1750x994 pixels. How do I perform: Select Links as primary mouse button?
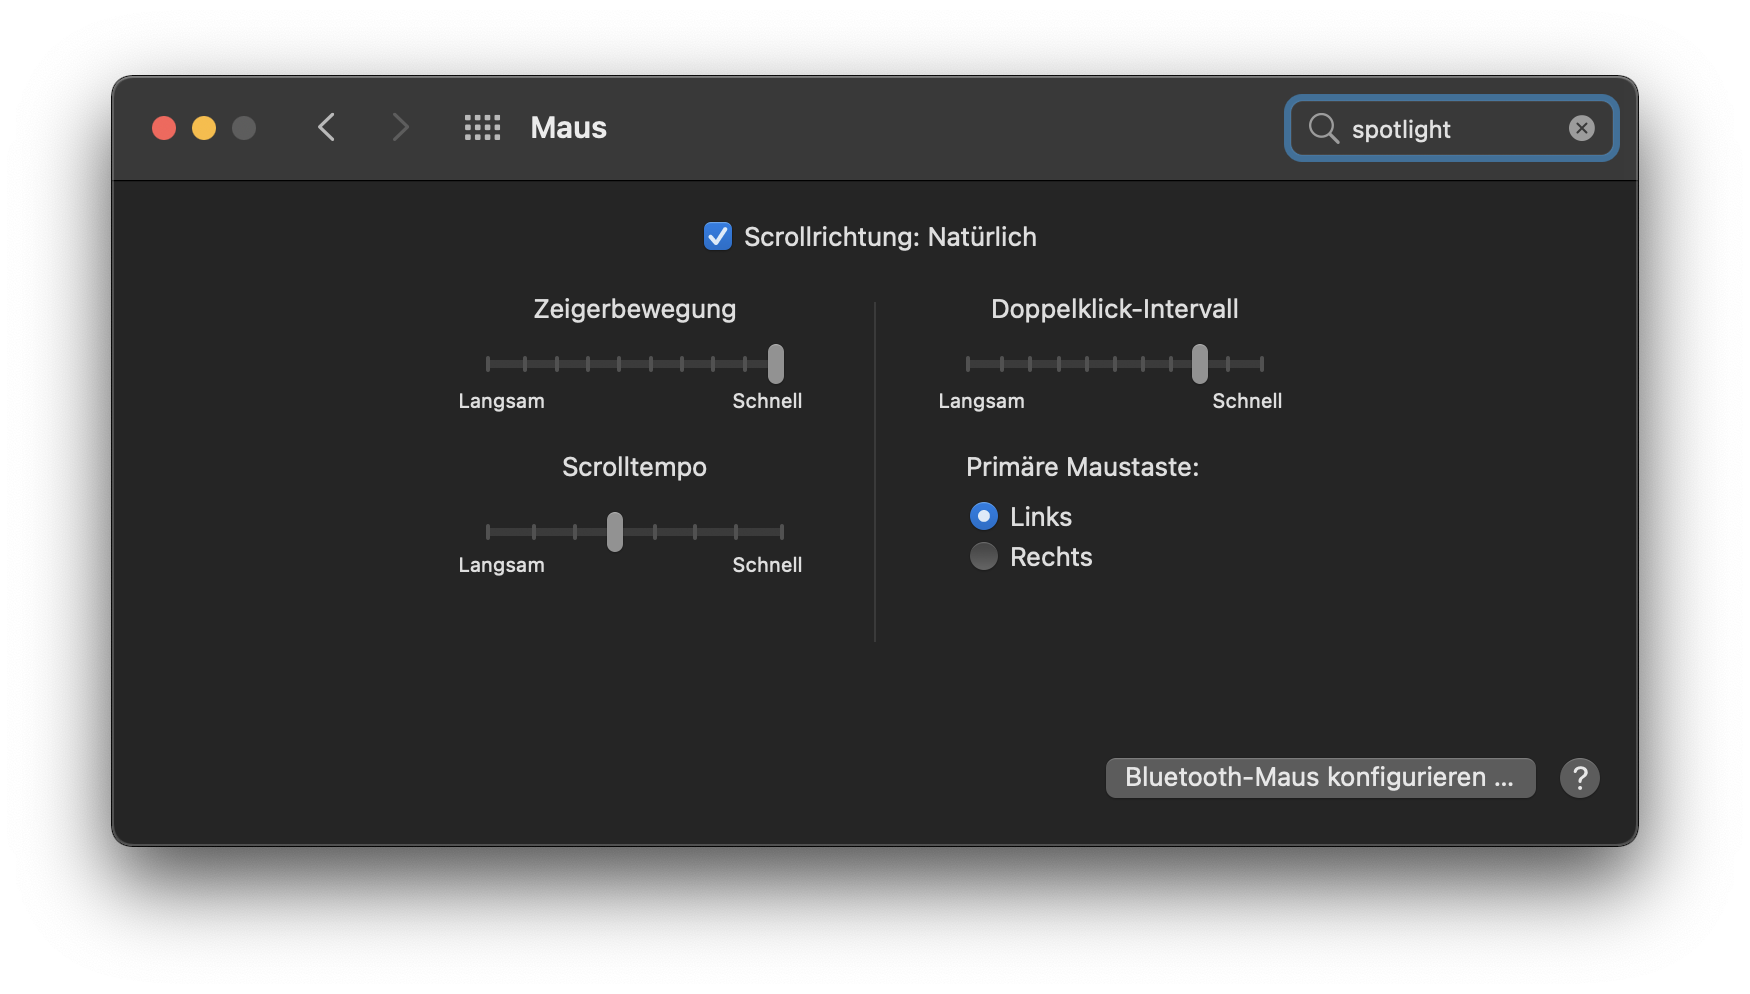click(x=984, y=516)
